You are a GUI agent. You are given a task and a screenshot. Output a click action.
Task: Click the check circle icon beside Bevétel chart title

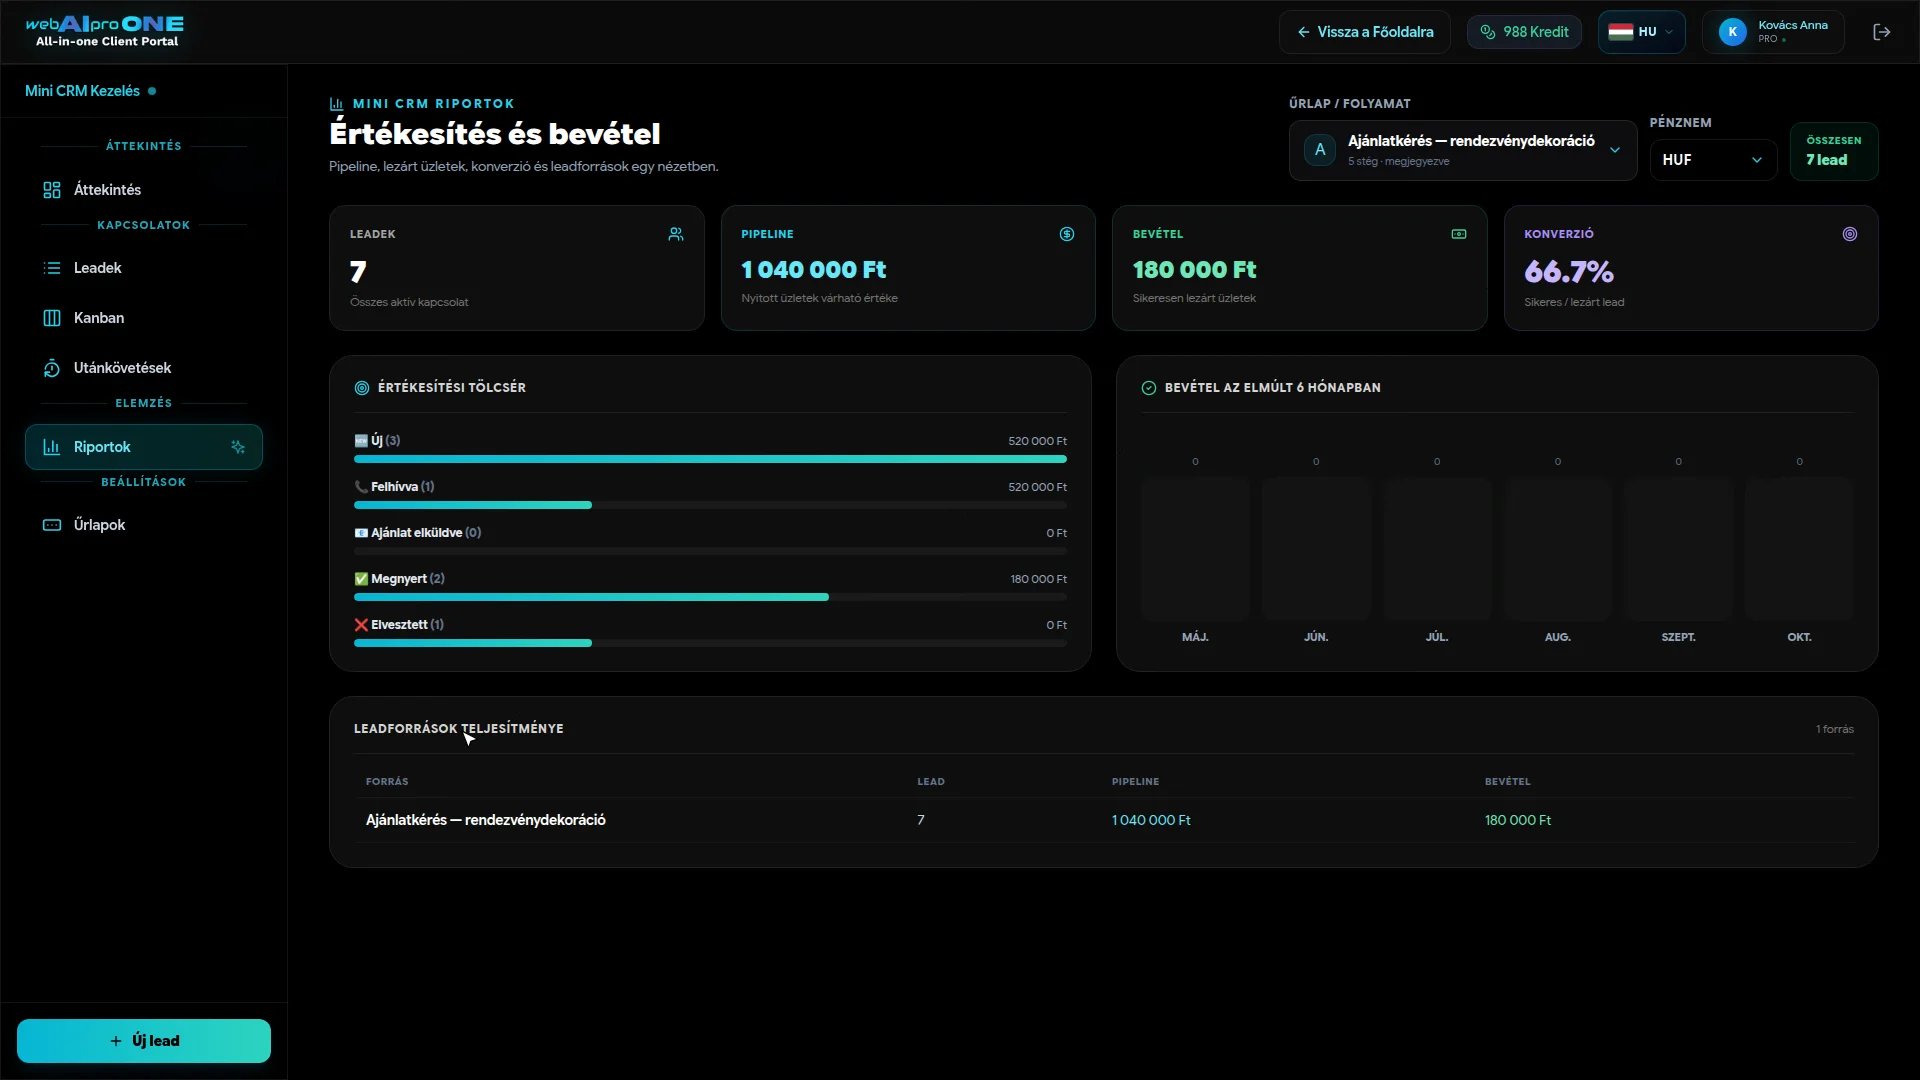click(1149, 388)
